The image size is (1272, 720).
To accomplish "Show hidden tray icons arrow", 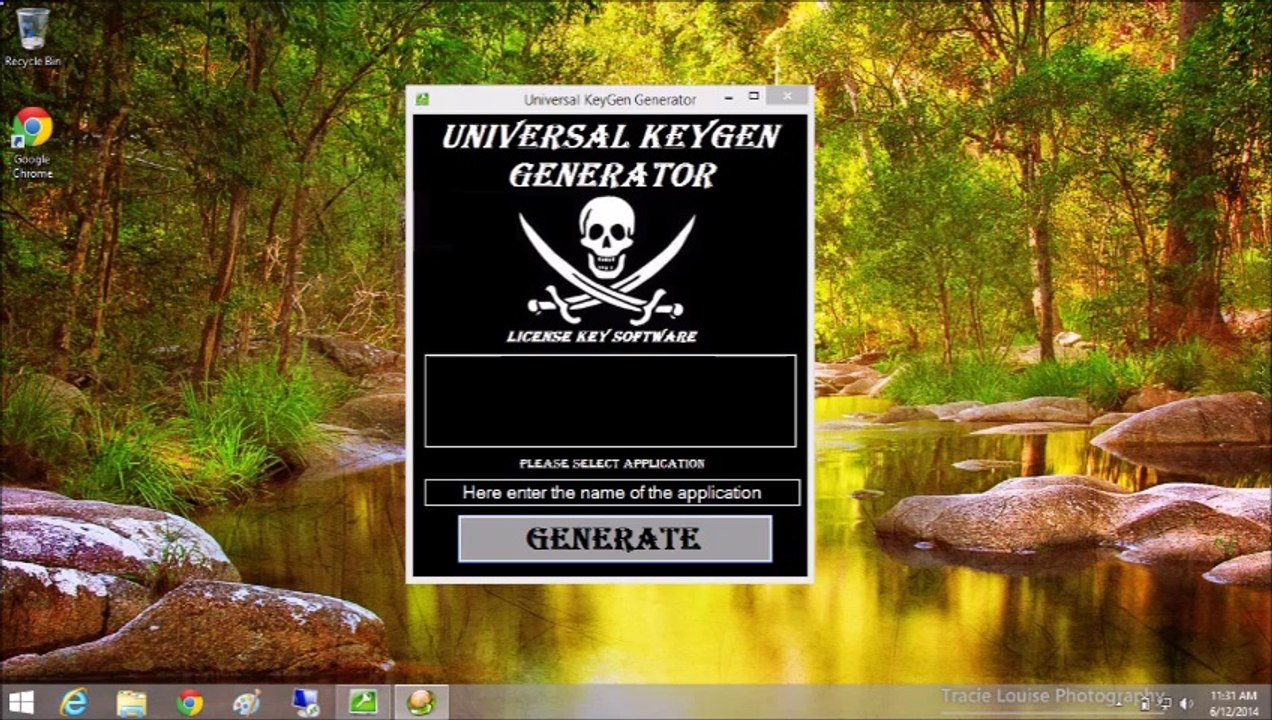I will (1119, 704).
